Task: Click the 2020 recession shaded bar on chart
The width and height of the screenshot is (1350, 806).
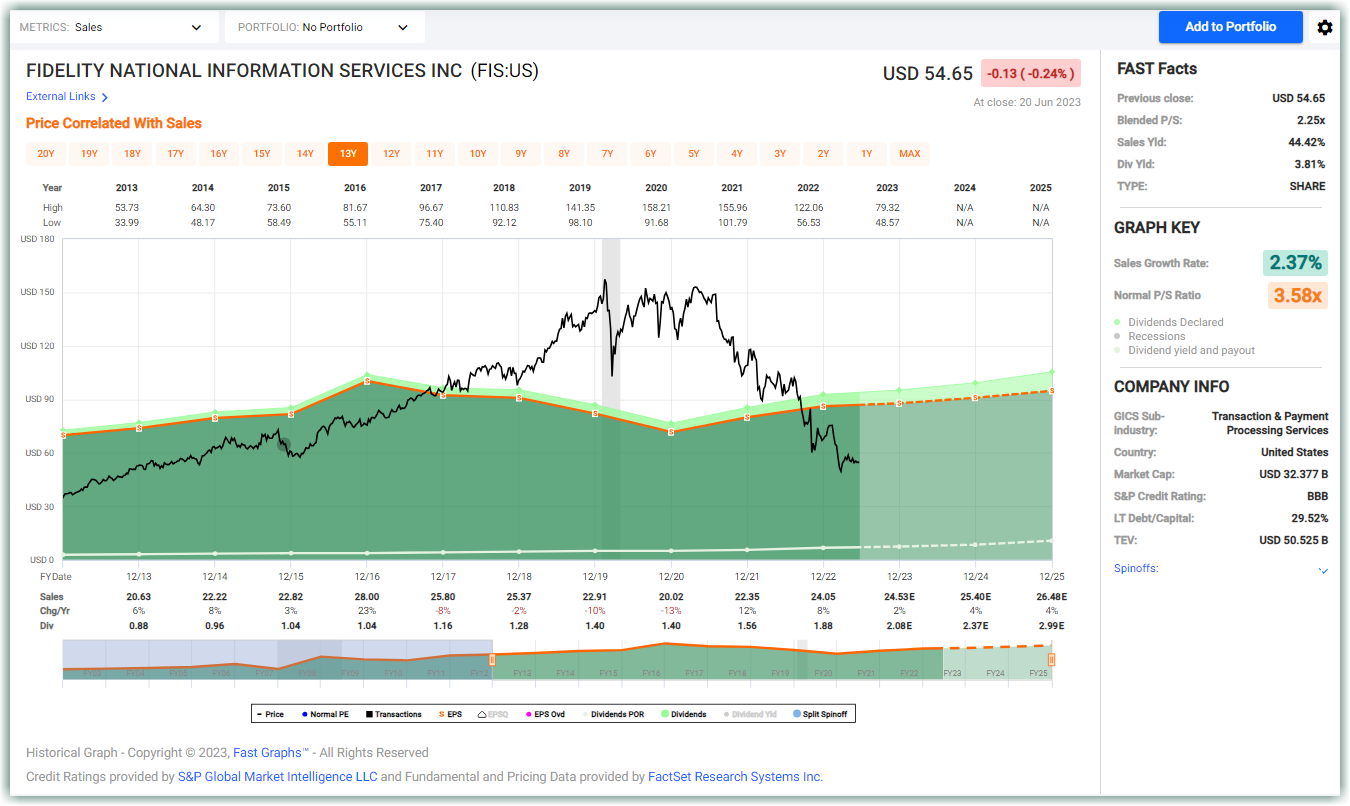Action: point(611,398)
